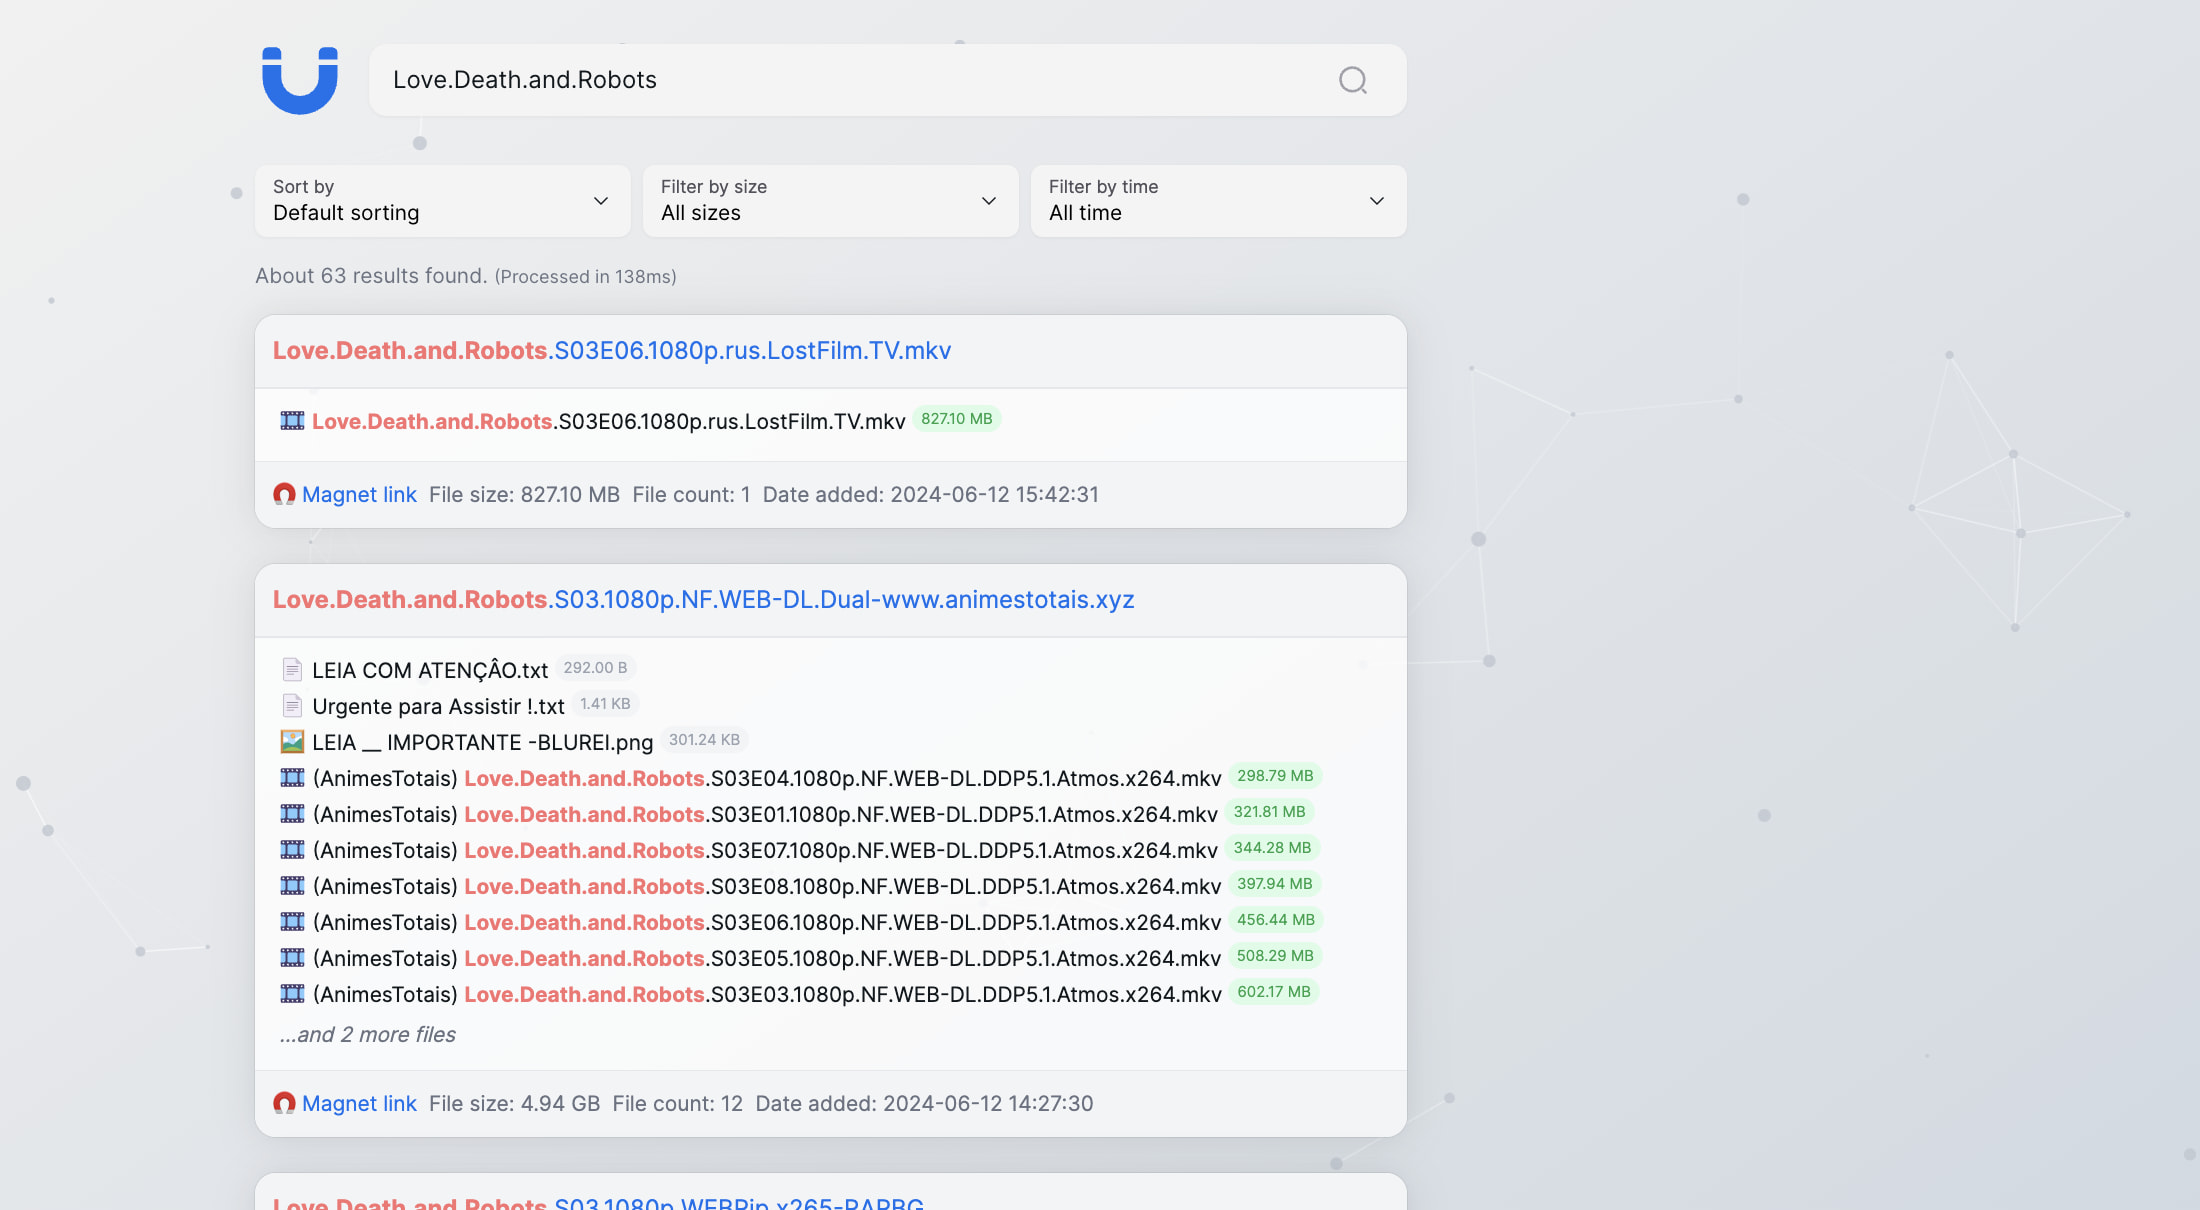The height and width of the screenshot is (1210, 2200).
Task: Select AnimesTotais S03E01 mkv file name
Action: tap(765, 814)
